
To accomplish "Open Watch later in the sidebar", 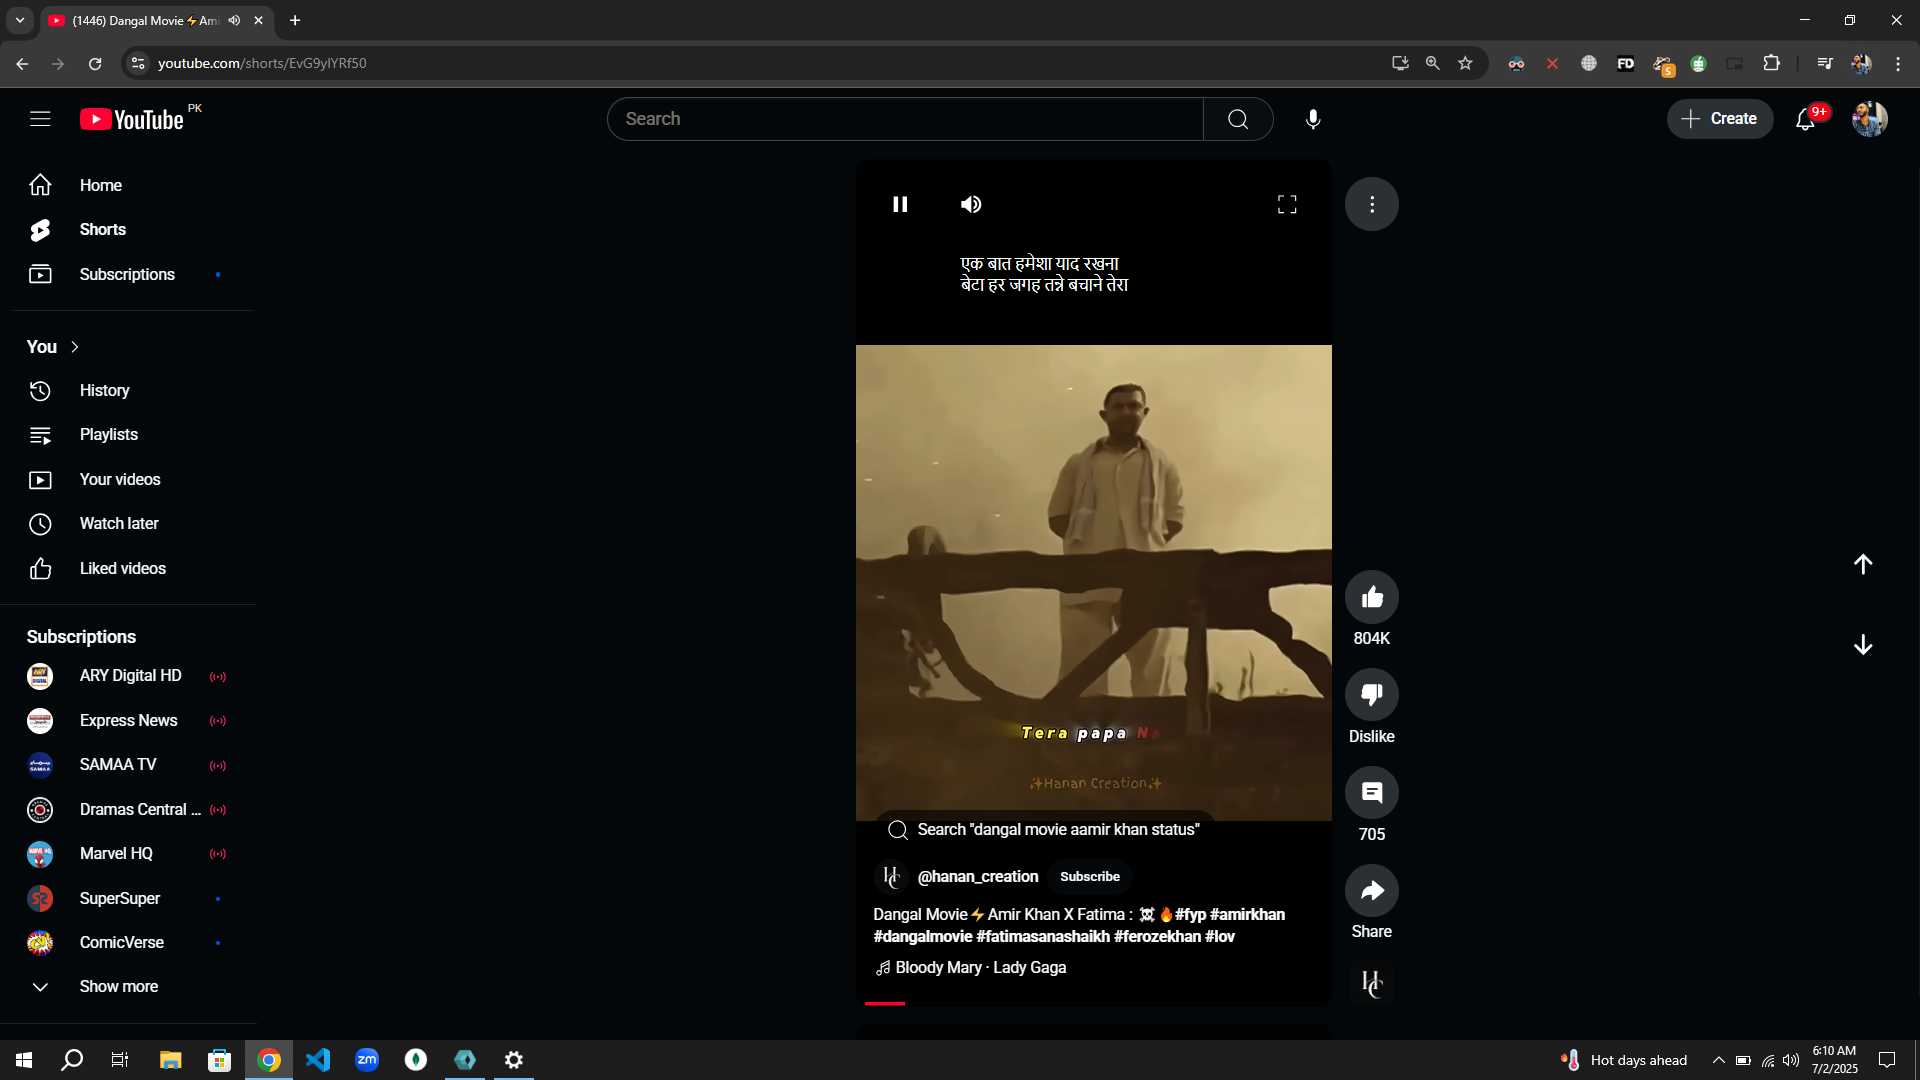I will click(128, 524).
